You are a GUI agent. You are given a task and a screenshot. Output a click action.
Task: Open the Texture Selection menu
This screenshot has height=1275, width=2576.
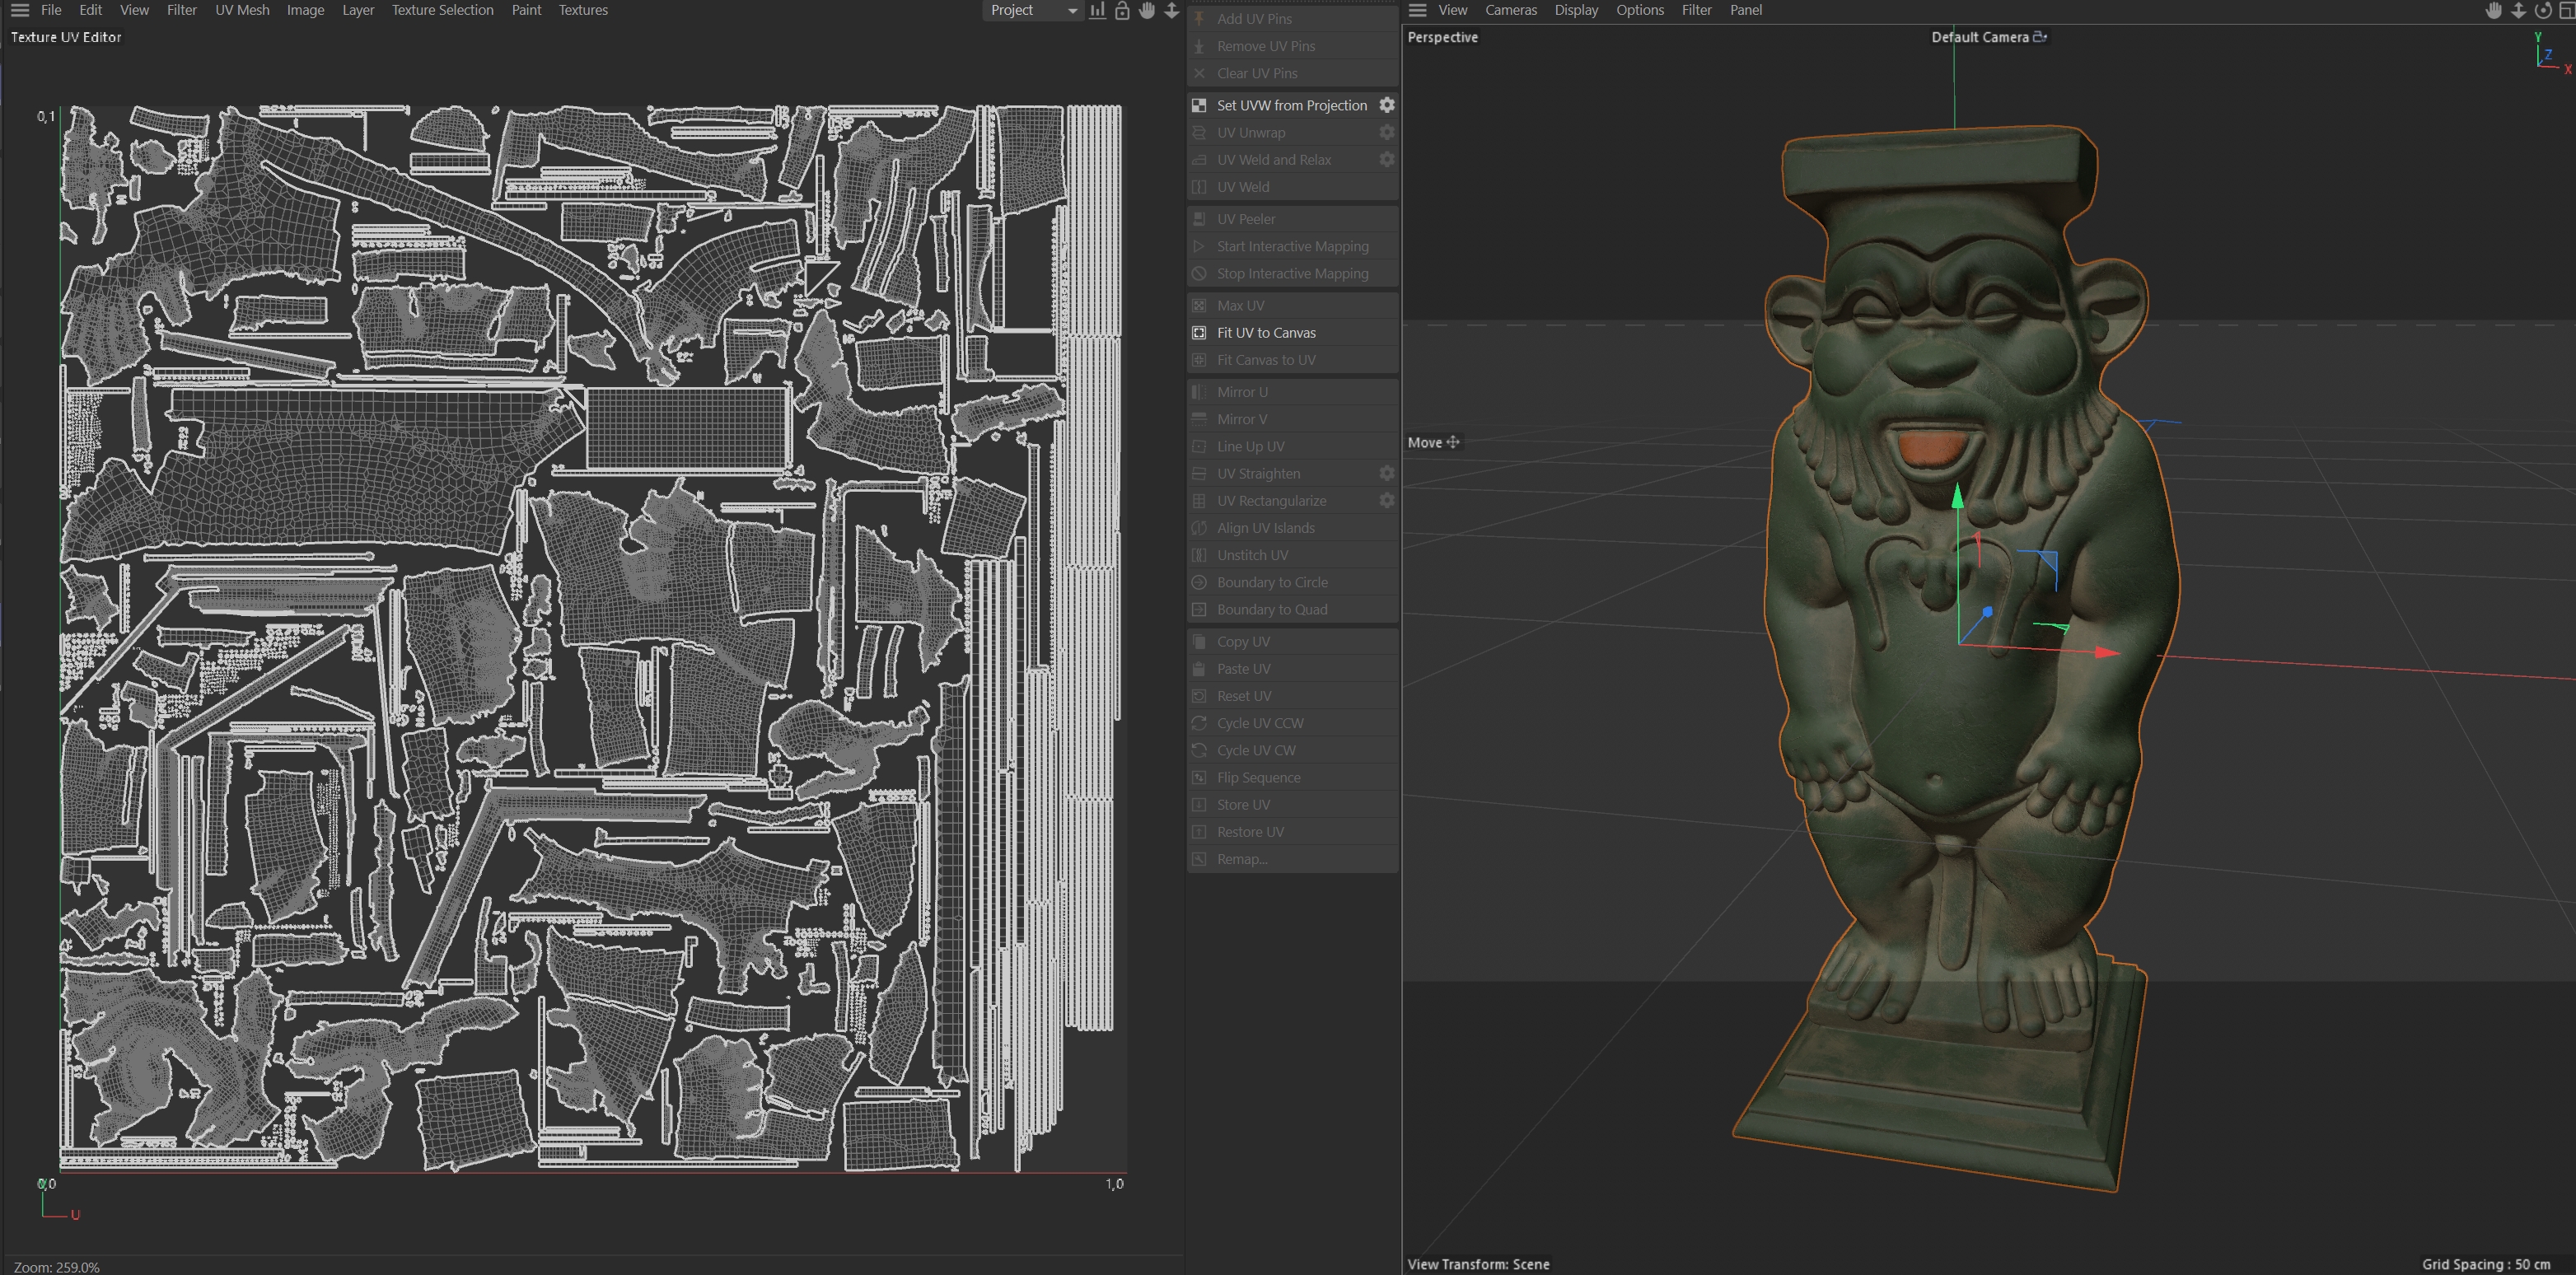tap(442, 10)
